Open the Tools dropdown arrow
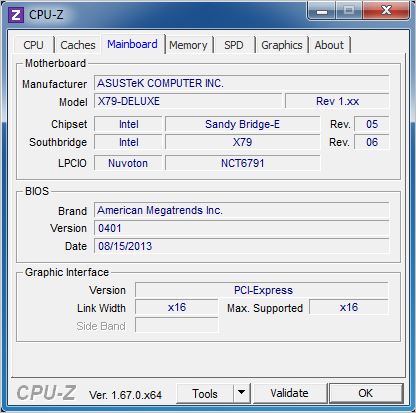The image size is (416, 413). tap(242, 394)
